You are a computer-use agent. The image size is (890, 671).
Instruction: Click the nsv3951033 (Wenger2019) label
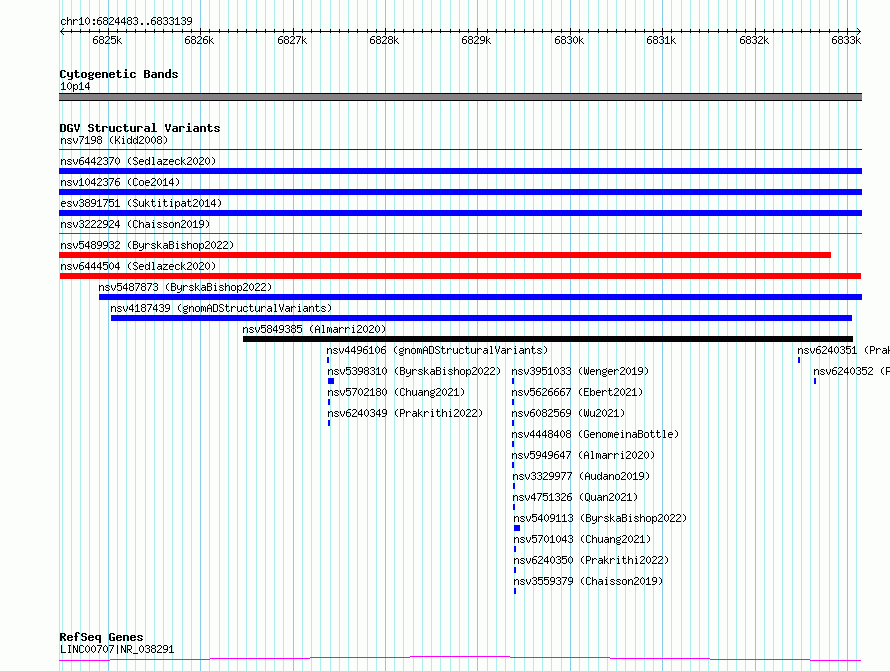(x=580, y=371)
